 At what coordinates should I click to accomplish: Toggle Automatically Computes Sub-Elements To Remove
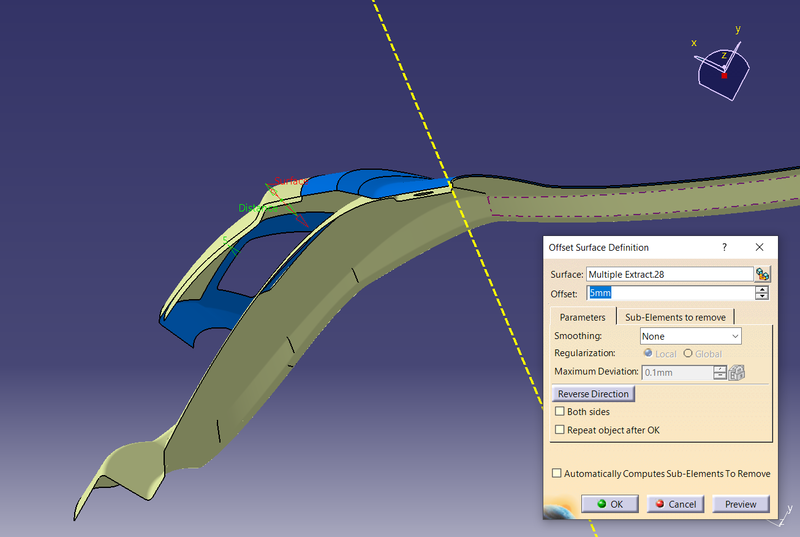tap(557, 473)
